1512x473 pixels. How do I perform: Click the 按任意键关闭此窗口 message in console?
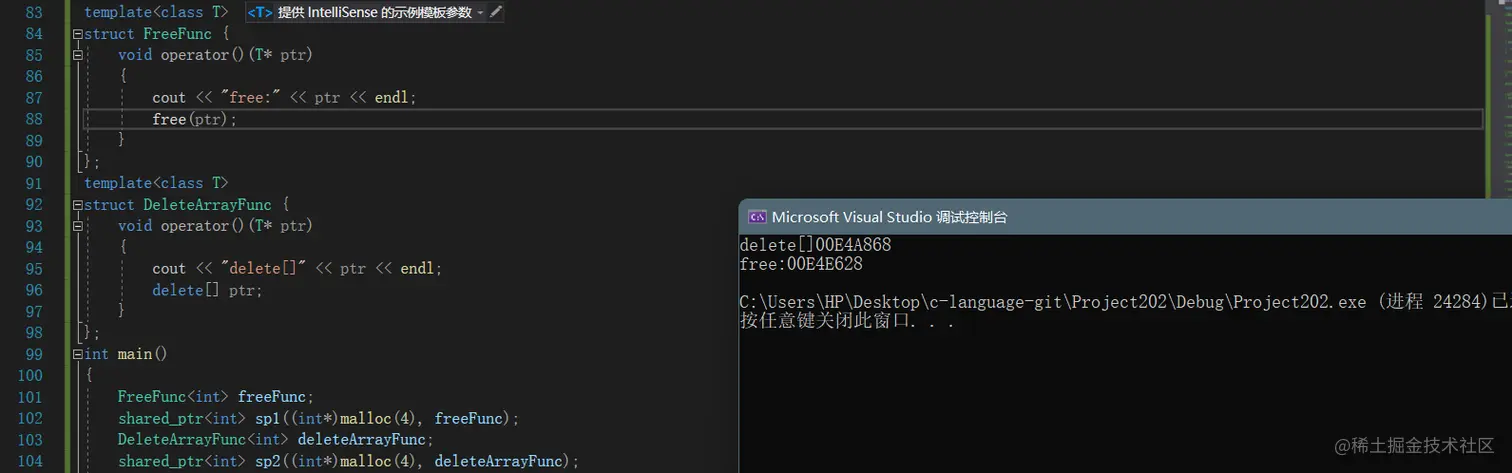coord(847,322)
